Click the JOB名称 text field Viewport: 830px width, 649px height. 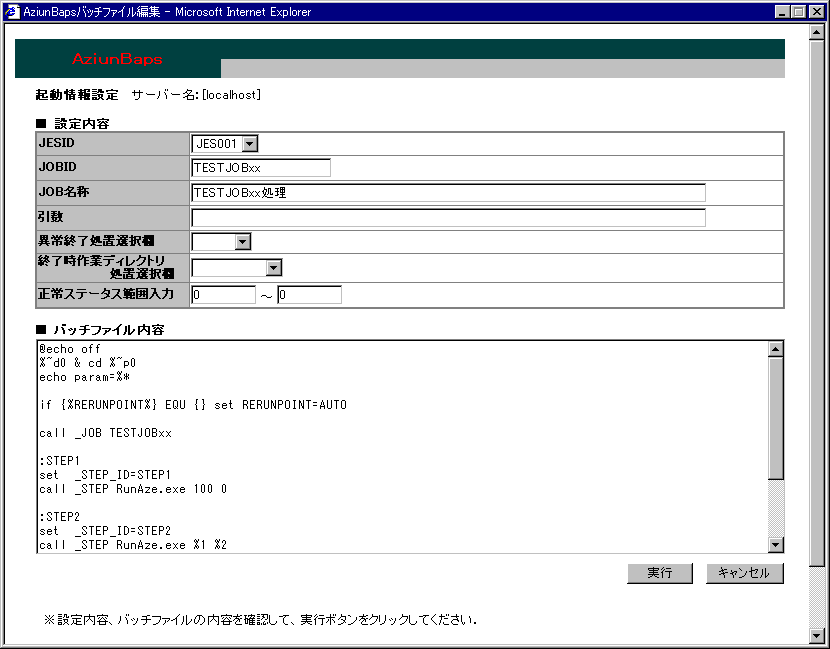pyautogui.click(x=448, y=193)
